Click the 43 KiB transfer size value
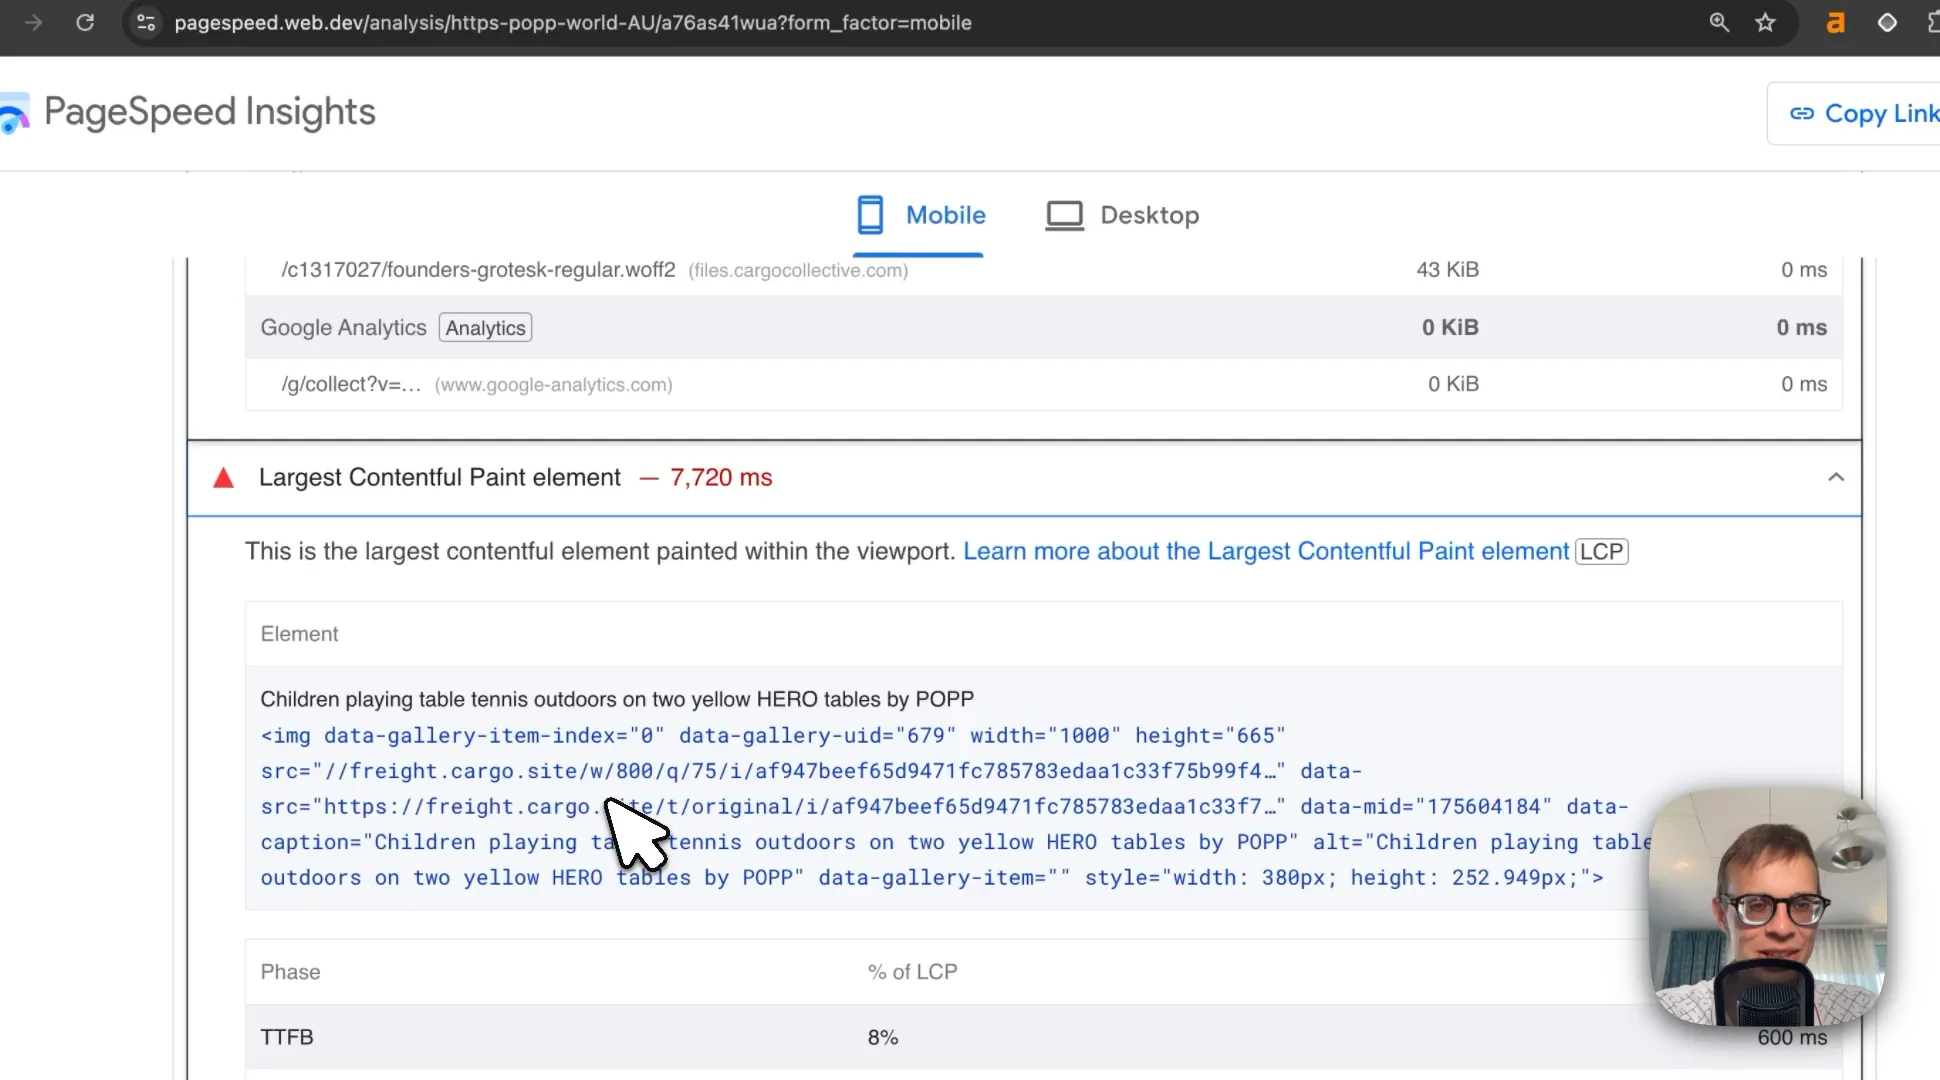 tap(1447, 270)
